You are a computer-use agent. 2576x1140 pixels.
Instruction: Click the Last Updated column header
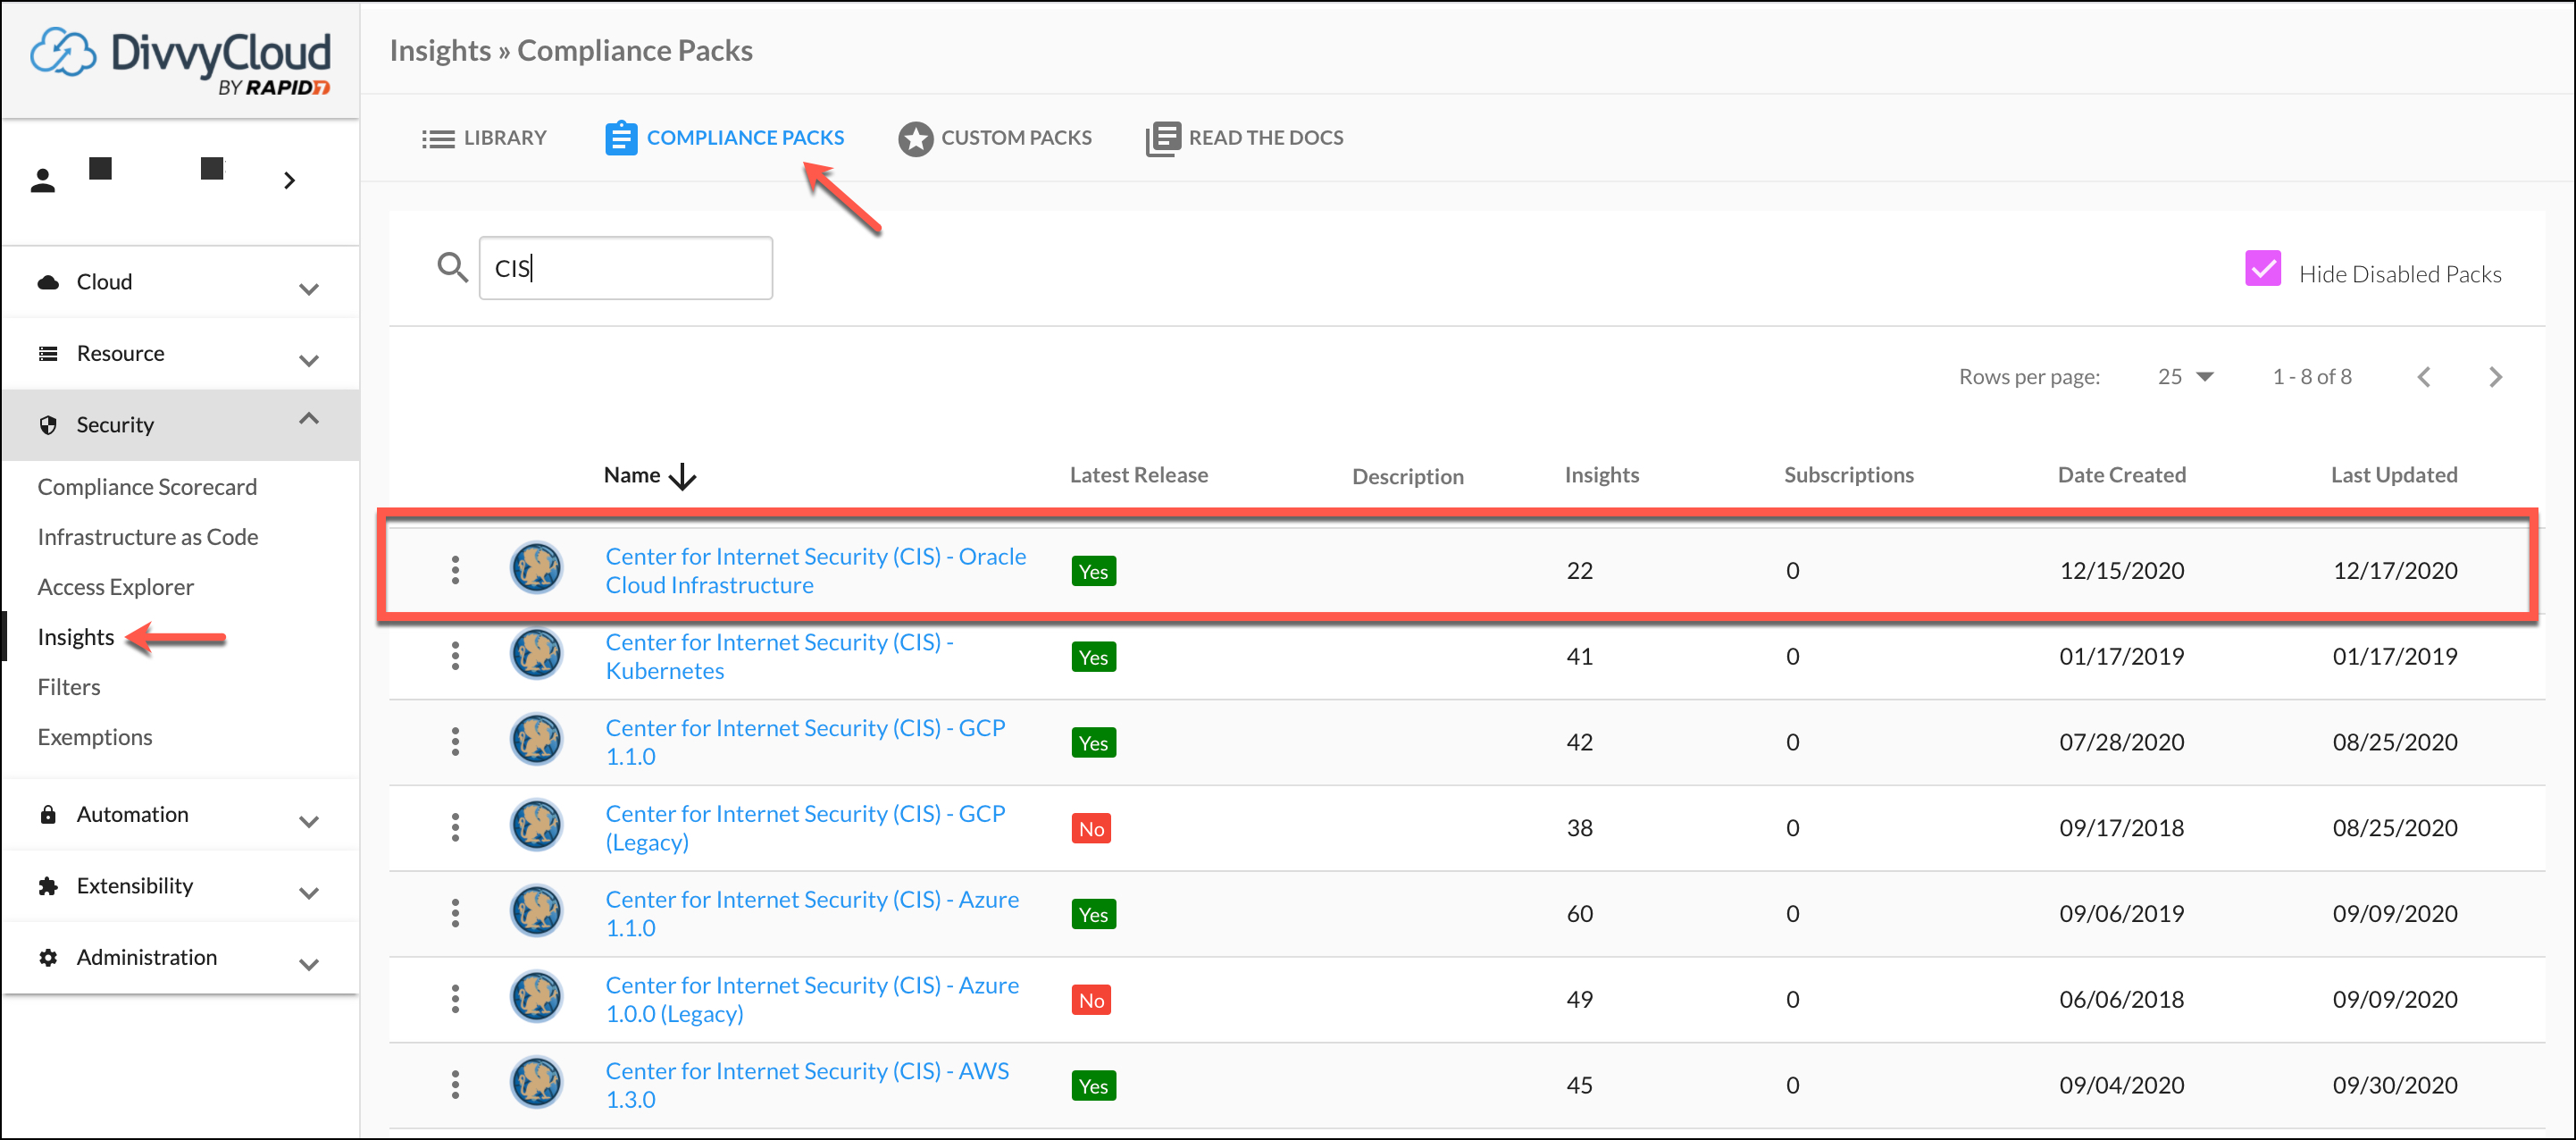click(x=2394, y=475)
